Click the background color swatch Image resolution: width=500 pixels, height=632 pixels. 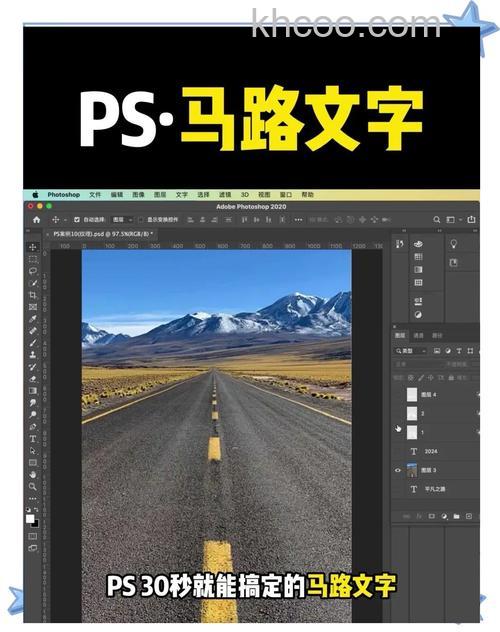coord(35,524)
